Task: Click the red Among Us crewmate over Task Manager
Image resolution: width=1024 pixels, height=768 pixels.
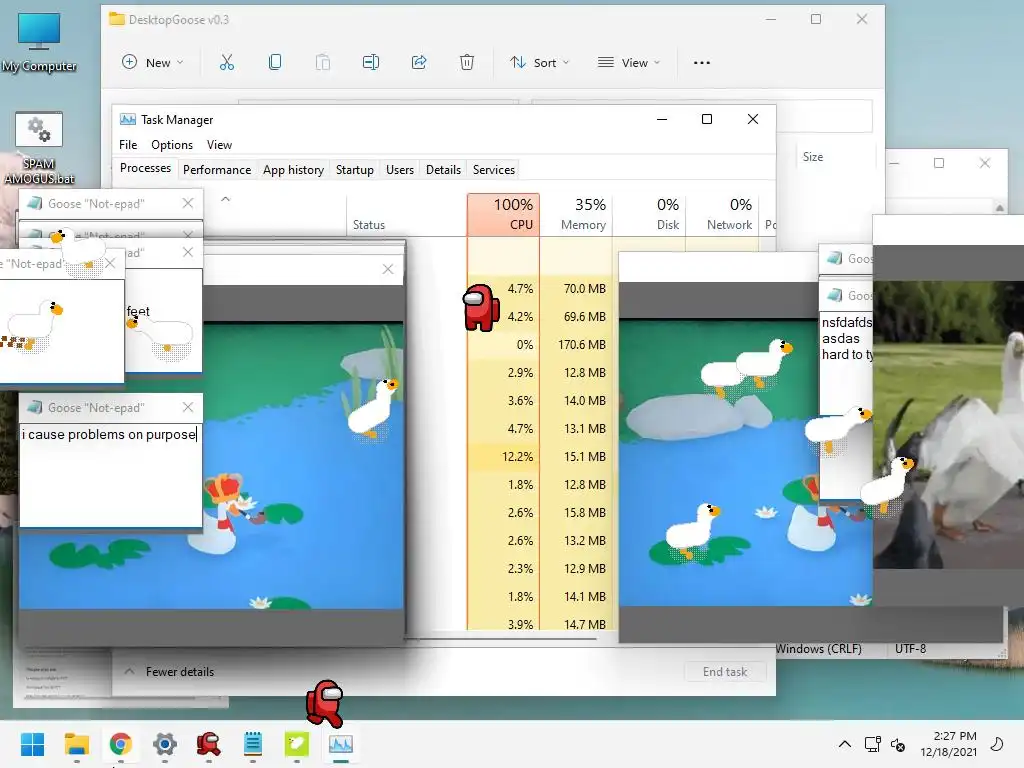Action: (x=481, y=307)
